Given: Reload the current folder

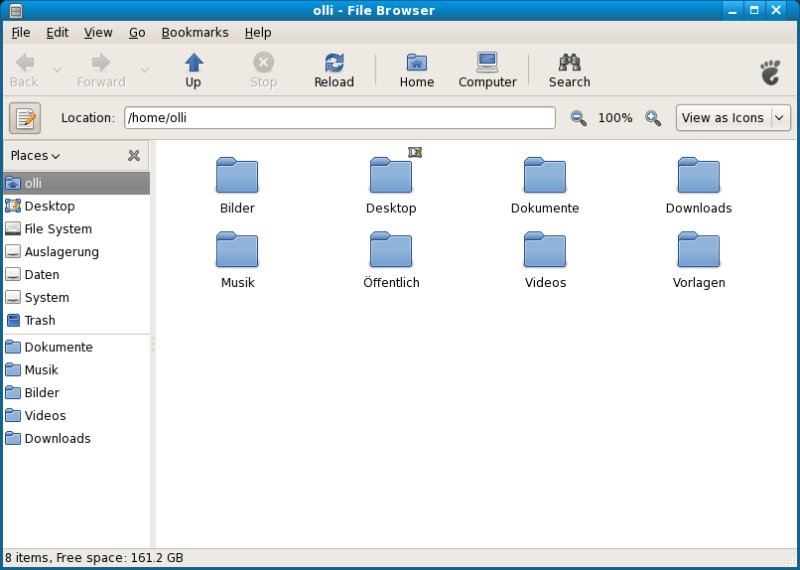Looking at the screenshot, I should [334, 70].
